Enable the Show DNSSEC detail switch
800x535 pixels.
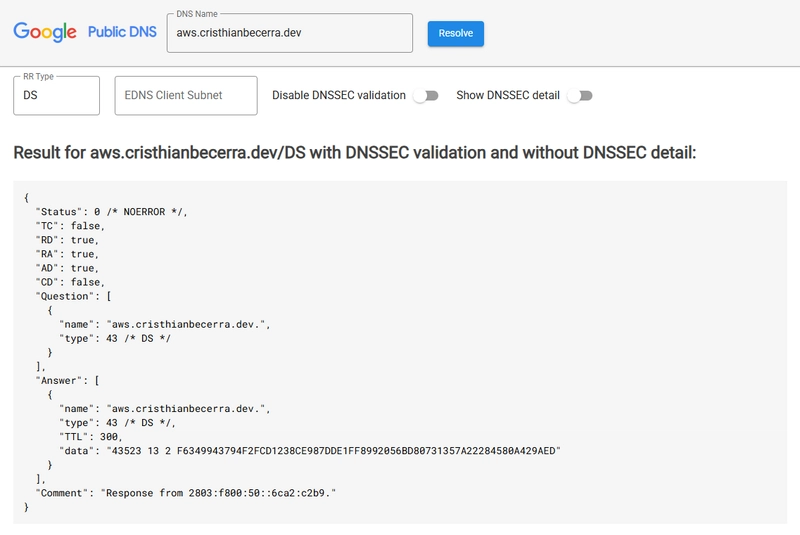[579, 96]
